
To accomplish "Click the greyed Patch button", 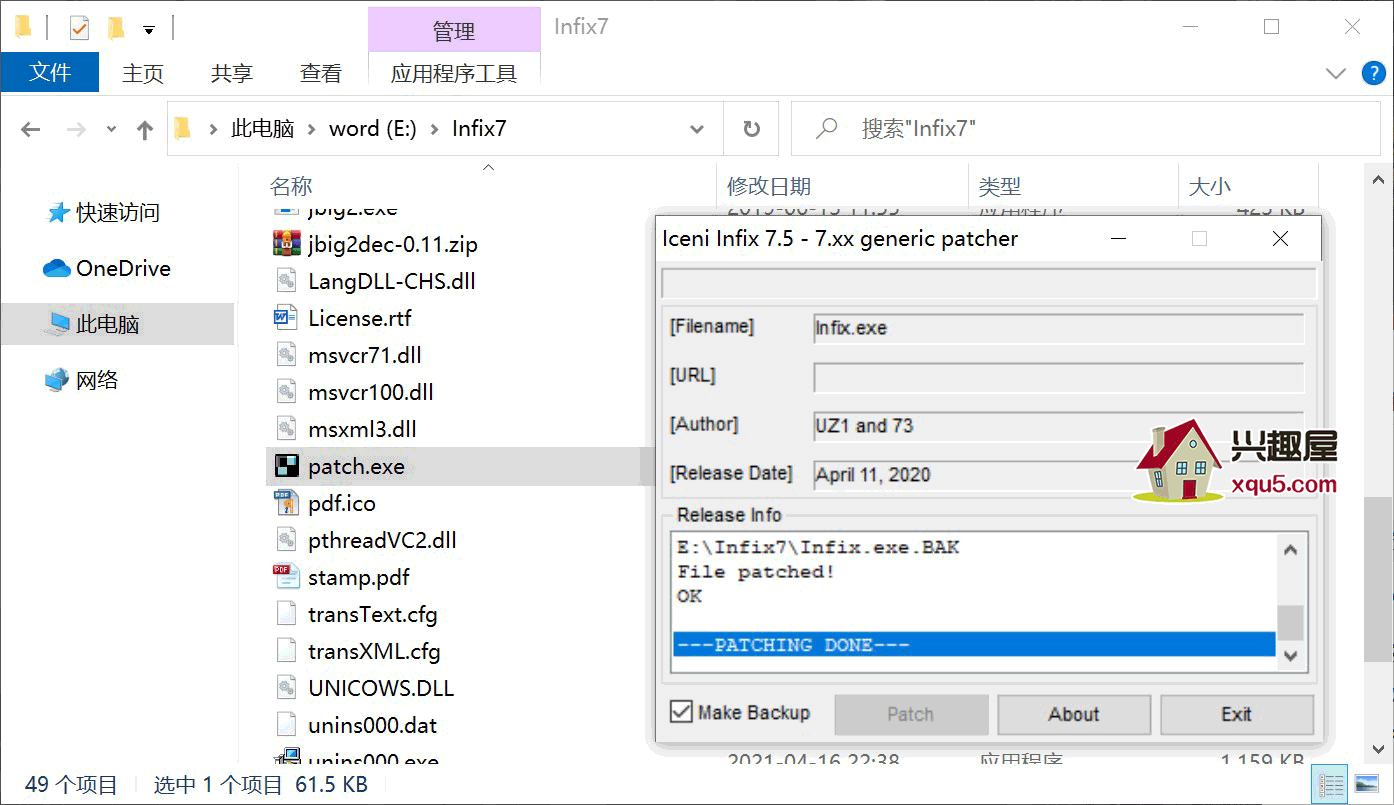I will (x=911, y=714).
